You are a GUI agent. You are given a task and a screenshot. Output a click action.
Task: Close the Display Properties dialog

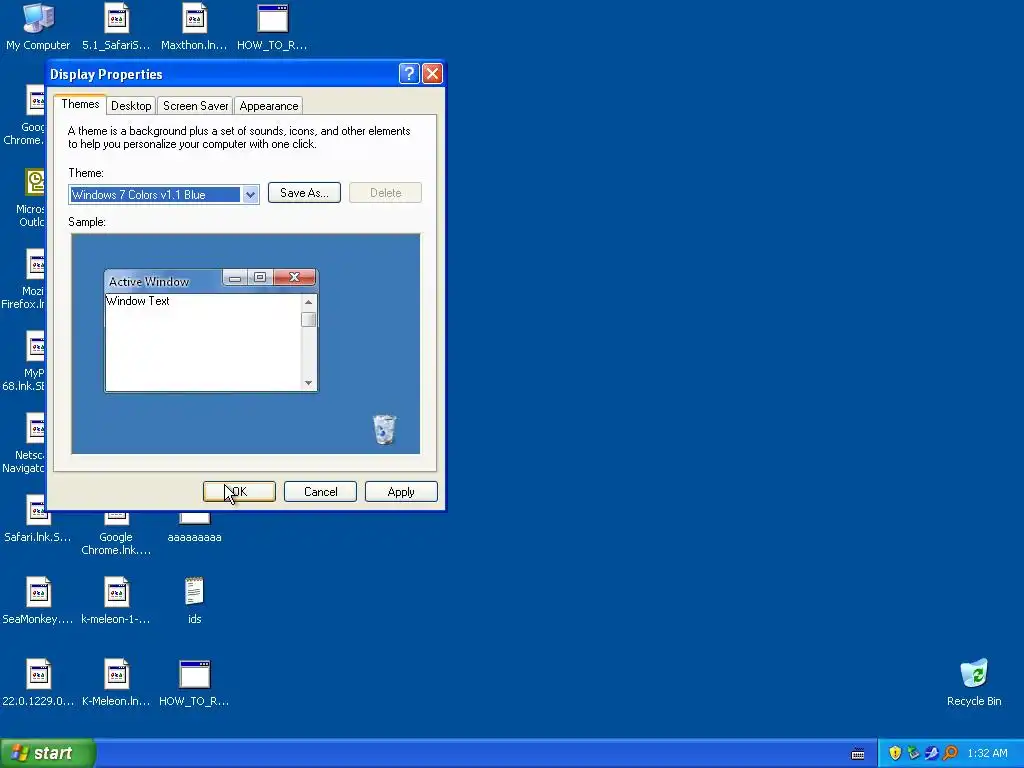(x=432, y=74)
